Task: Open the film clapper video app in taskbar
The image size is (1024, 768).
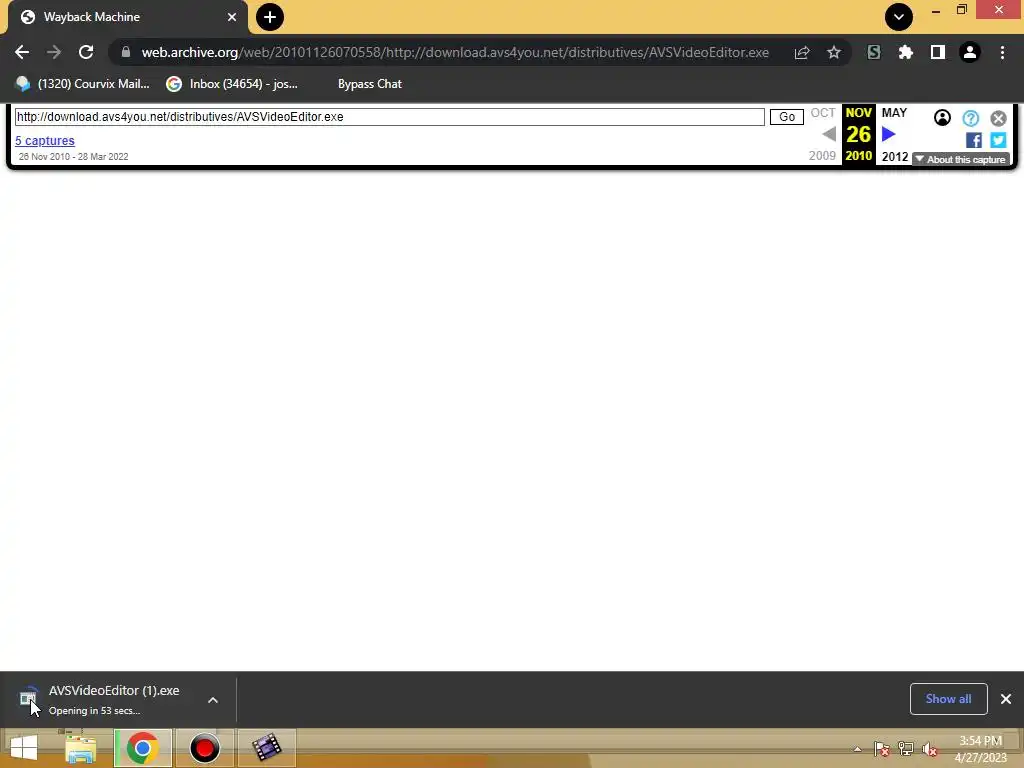Action: 267,748
